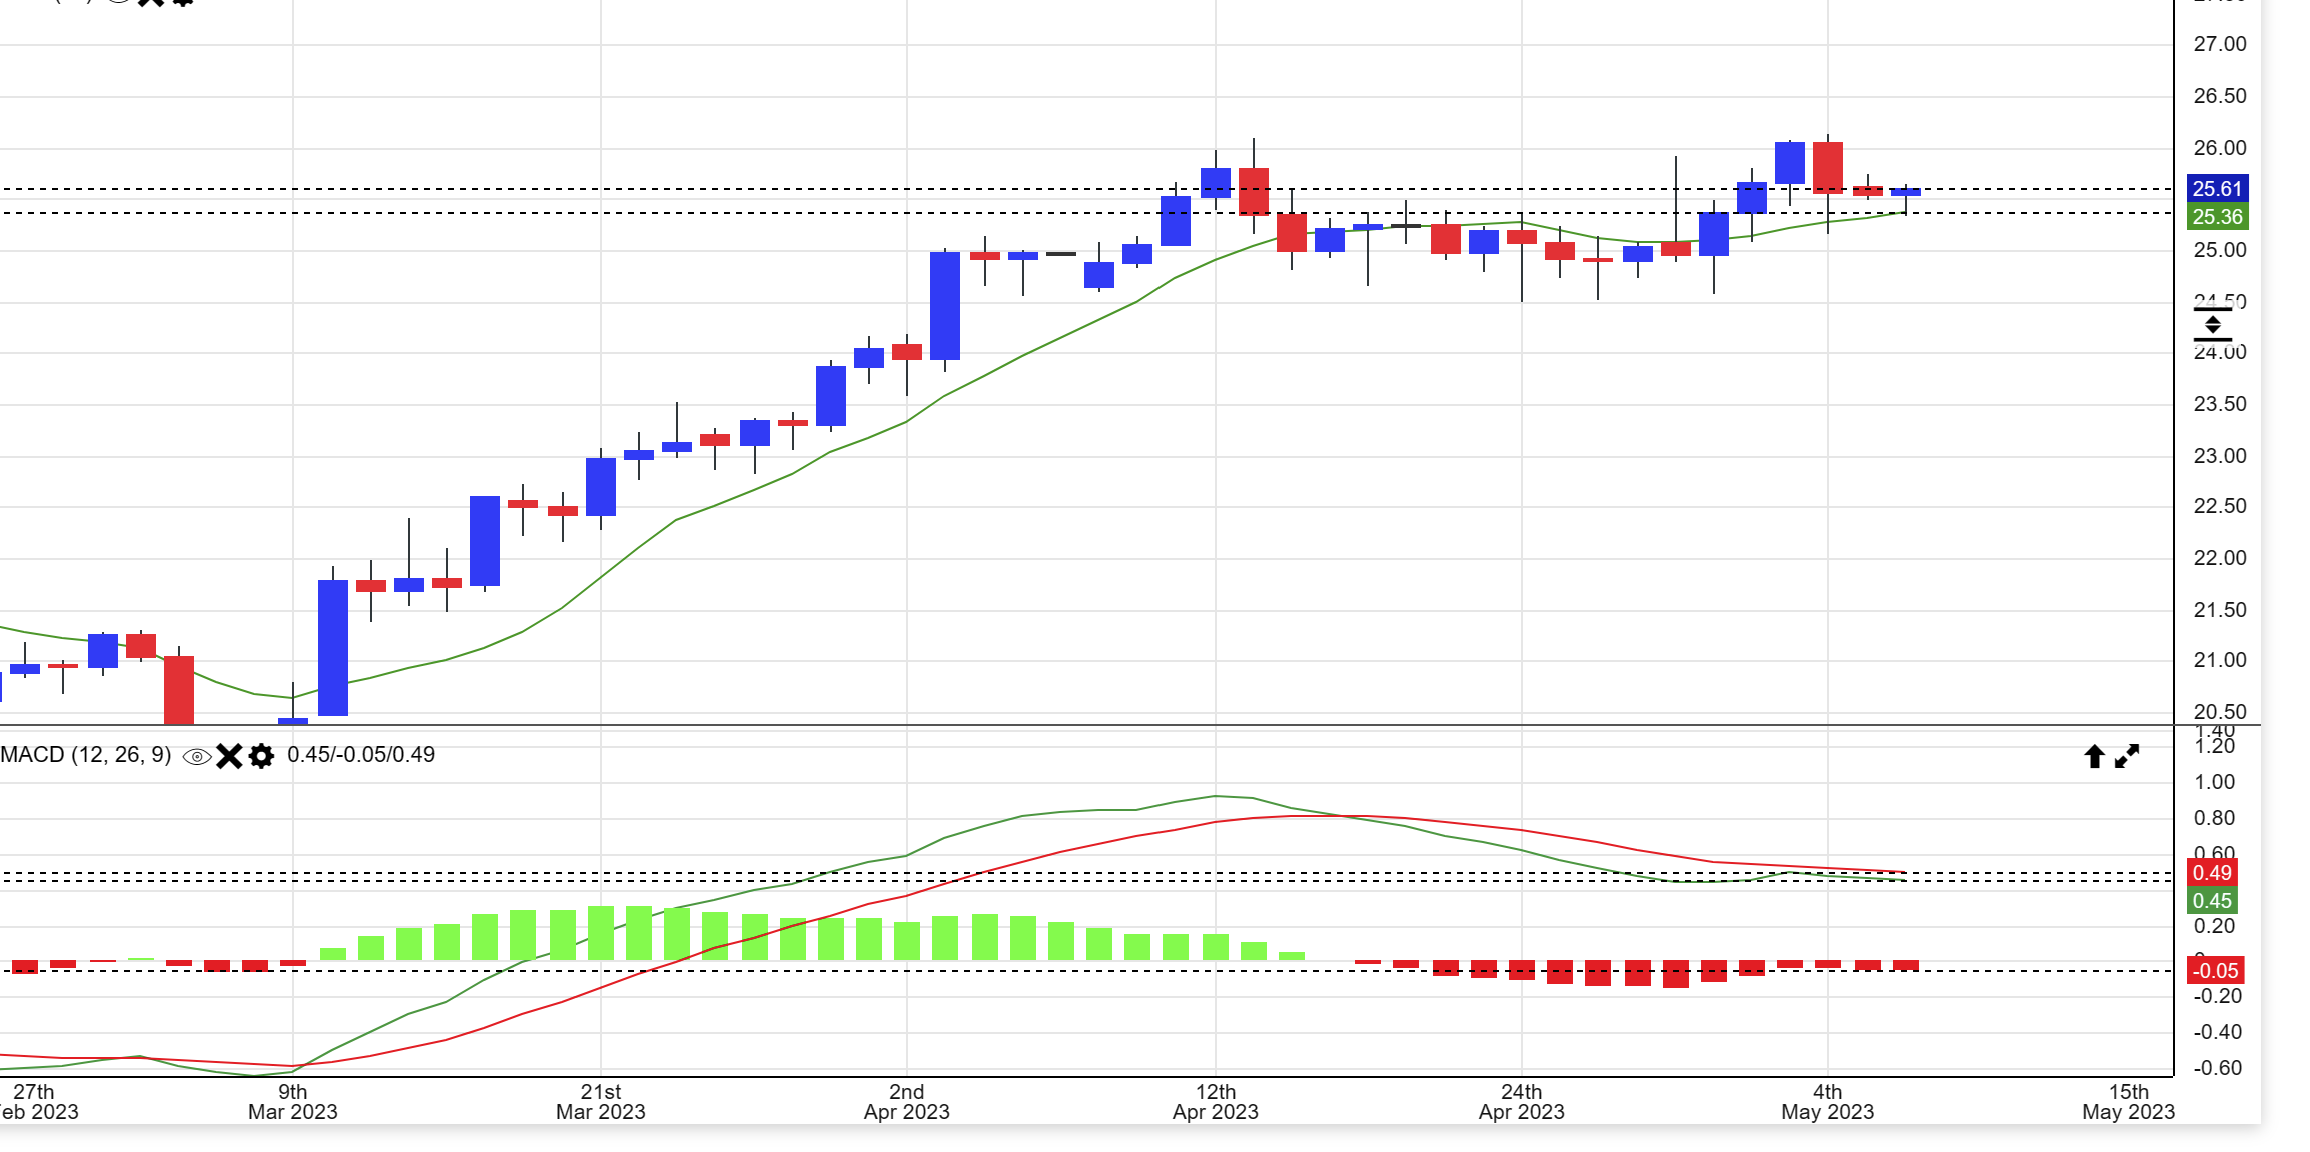Image resolution: width=2310 pixels, height=1152 pixels.
Task: Toggle MACD indicator visibility with eye icon
Action: click(x=197, y=757)
